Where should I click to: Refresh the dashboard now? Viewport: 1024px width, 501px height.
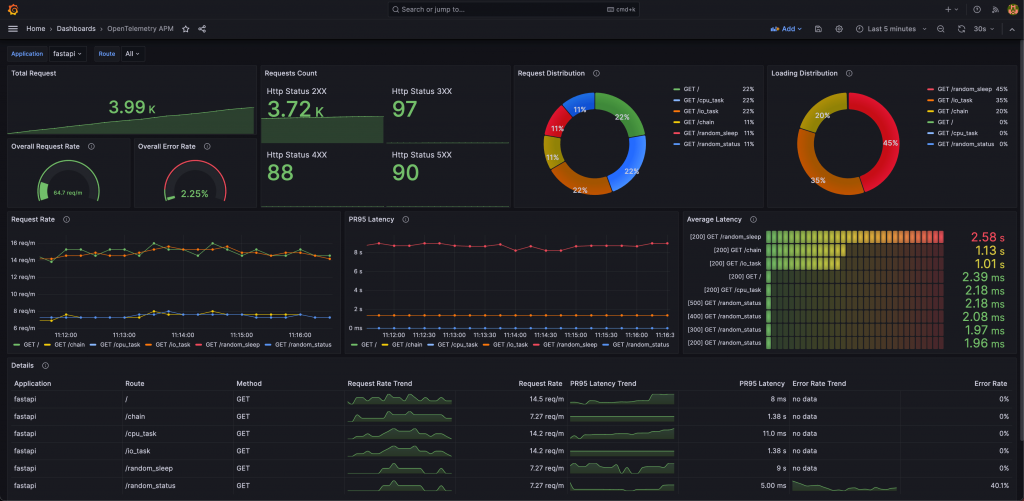click(961, 29)
